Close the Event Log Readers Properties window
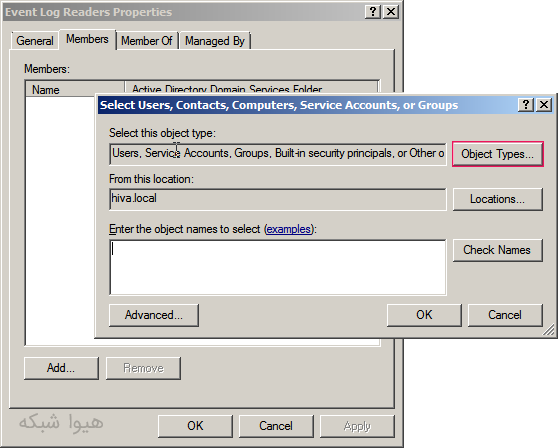Viewport: 558px width, 448px height. [391, 12]
